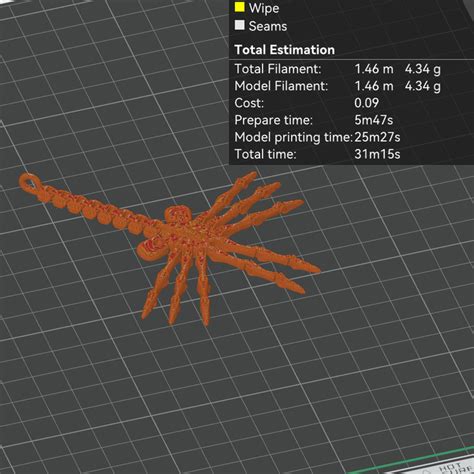474x474 pixels.
Task: Select the Model printing time label
Action: pos(293,137)
